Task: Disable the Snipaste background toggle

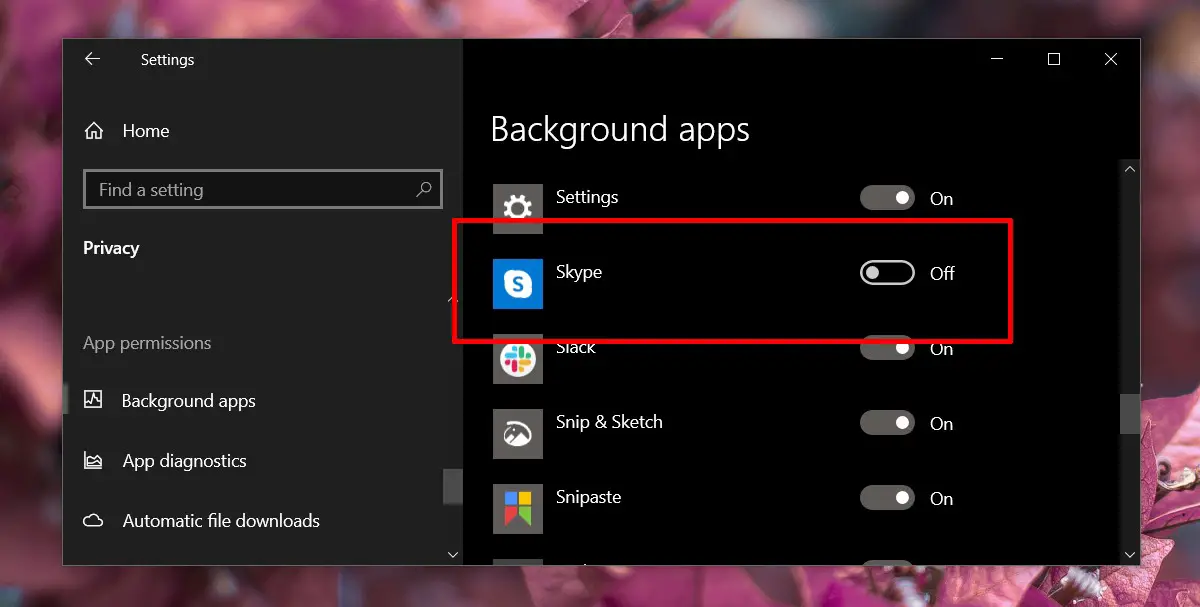Action: [887, 498]
